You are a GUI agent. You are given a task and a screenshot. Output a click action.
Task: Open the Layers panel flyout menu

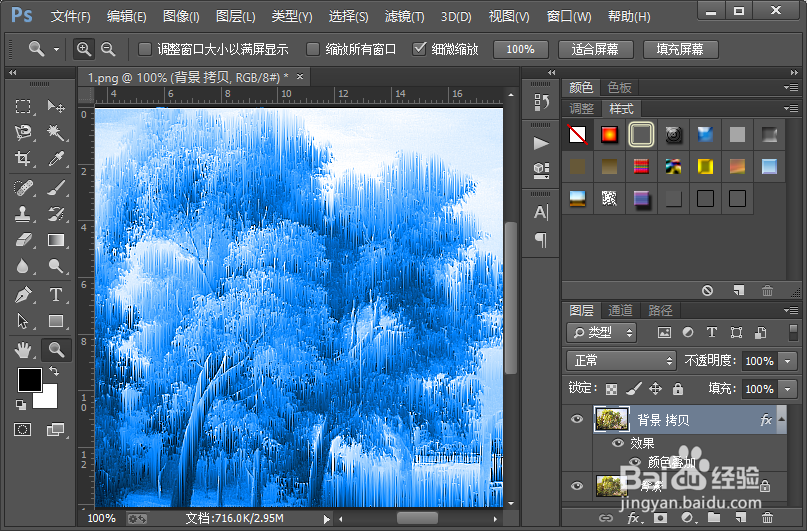tap(791, 310)
